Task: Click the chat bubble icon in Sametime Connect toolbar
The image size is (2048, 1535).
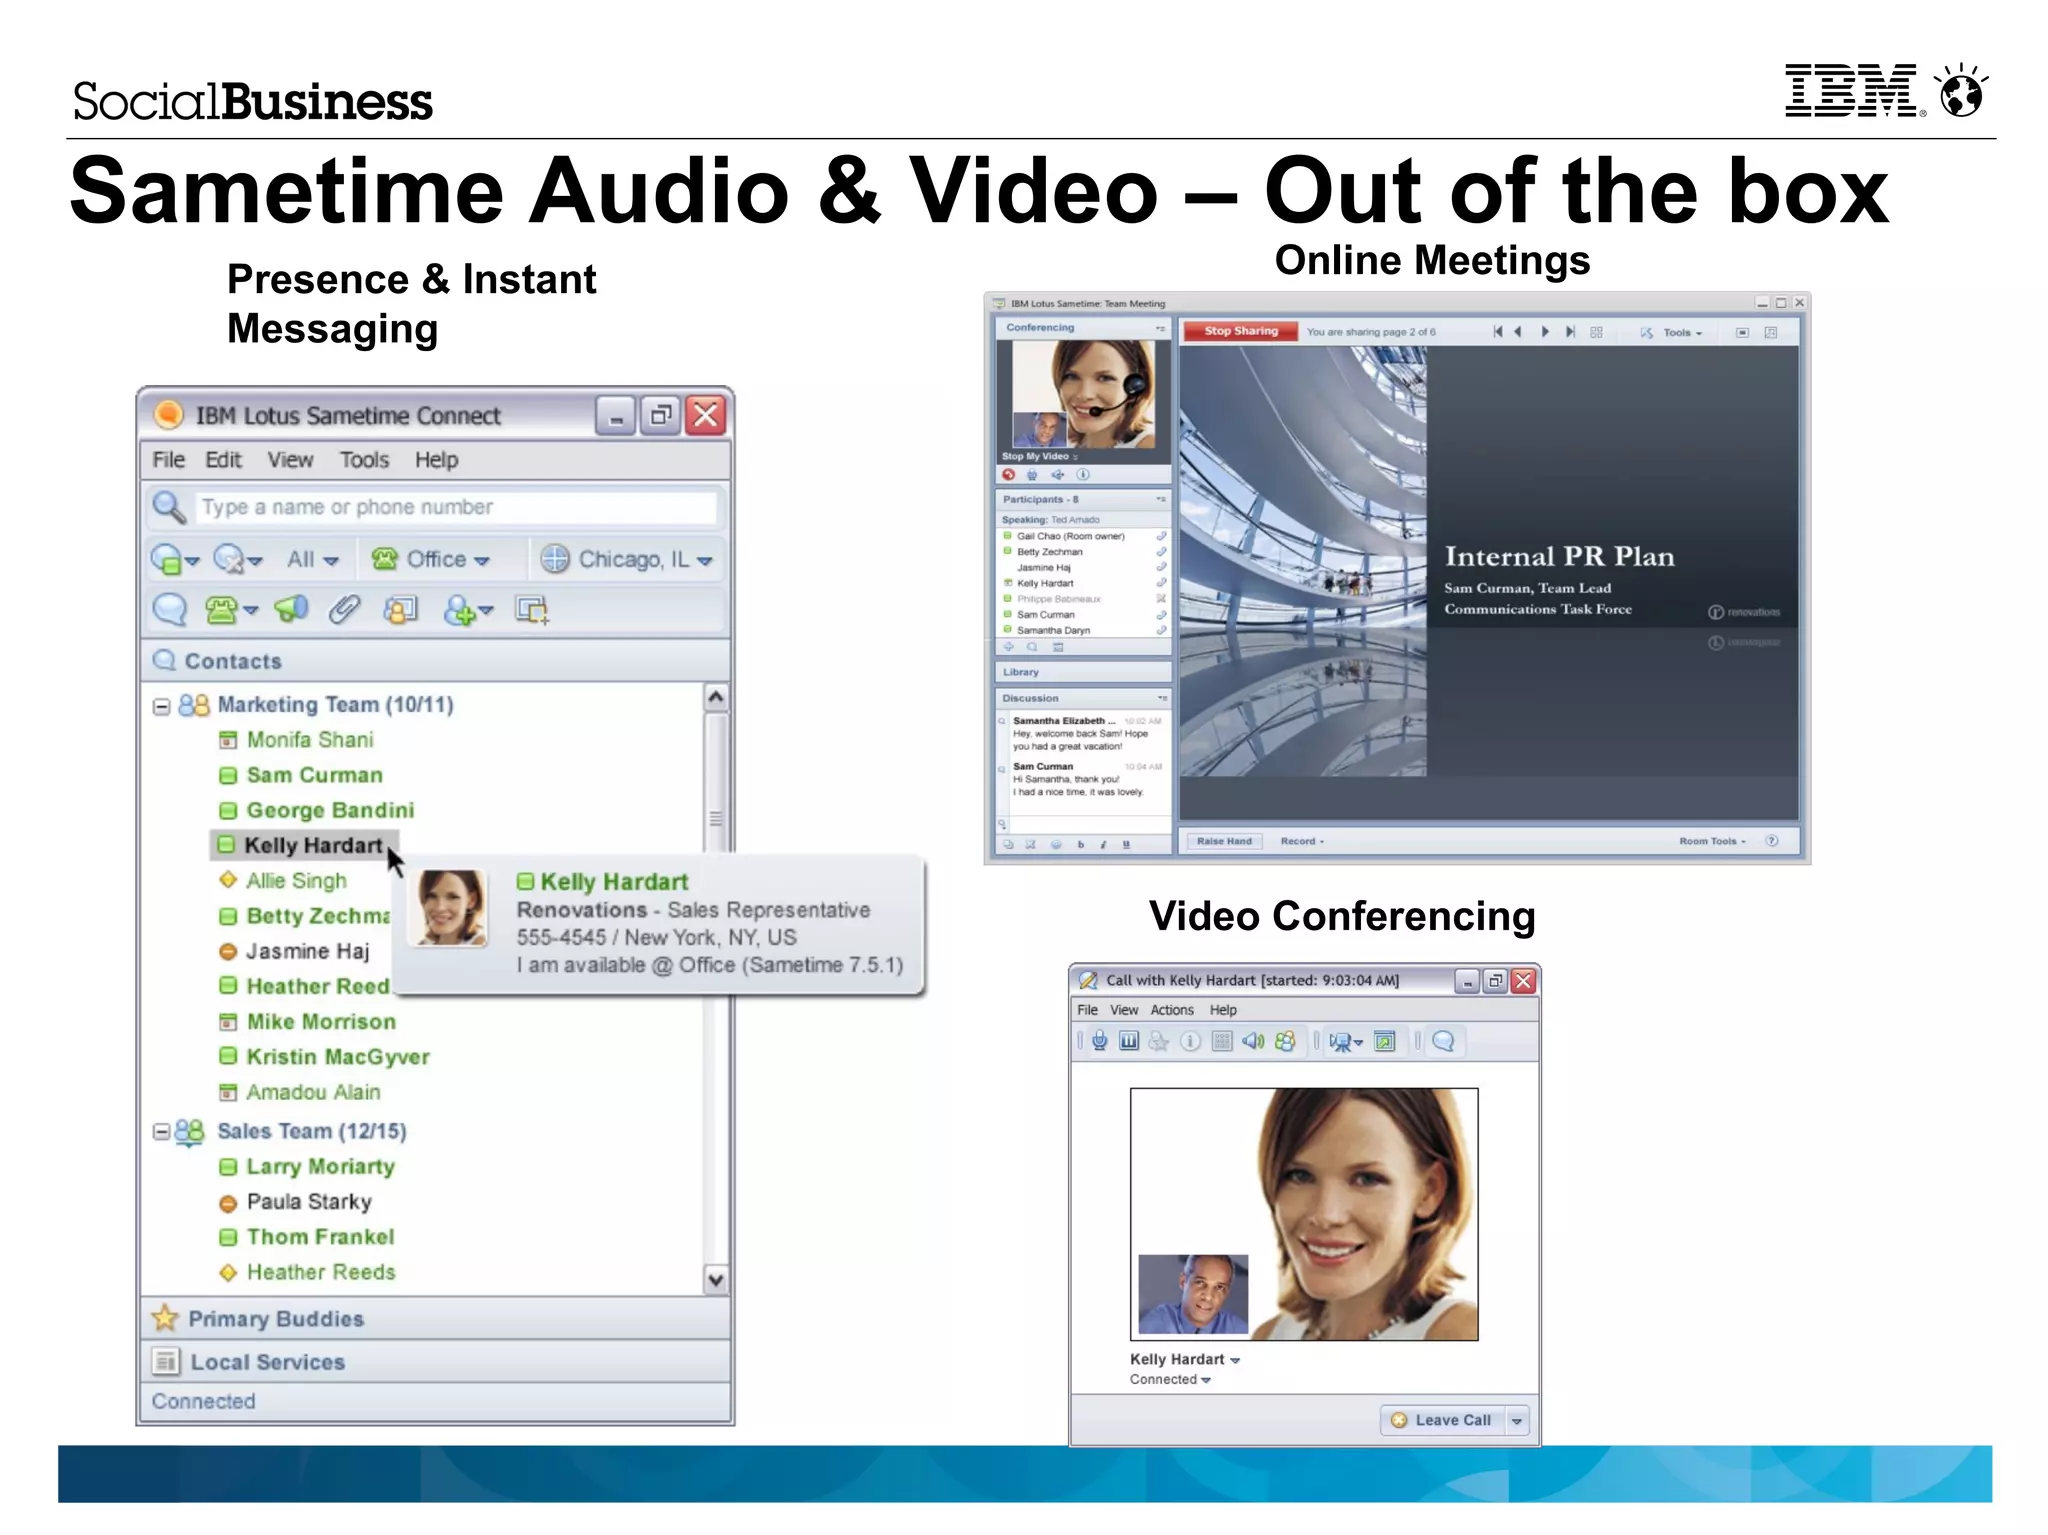Action: coord(170,609)
